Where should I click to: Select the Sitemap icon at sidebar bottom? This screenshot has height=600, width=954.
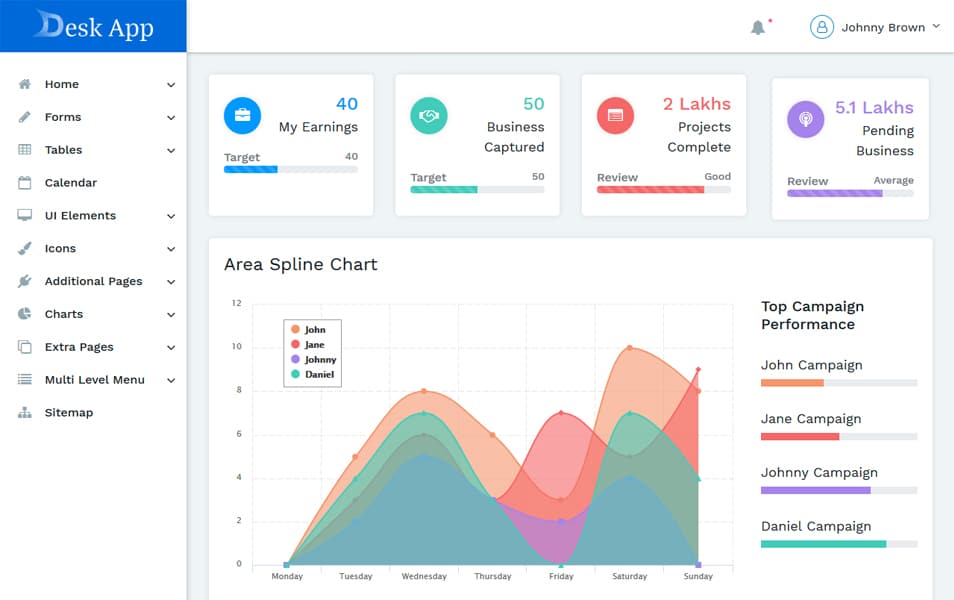(x=23, y=412)
